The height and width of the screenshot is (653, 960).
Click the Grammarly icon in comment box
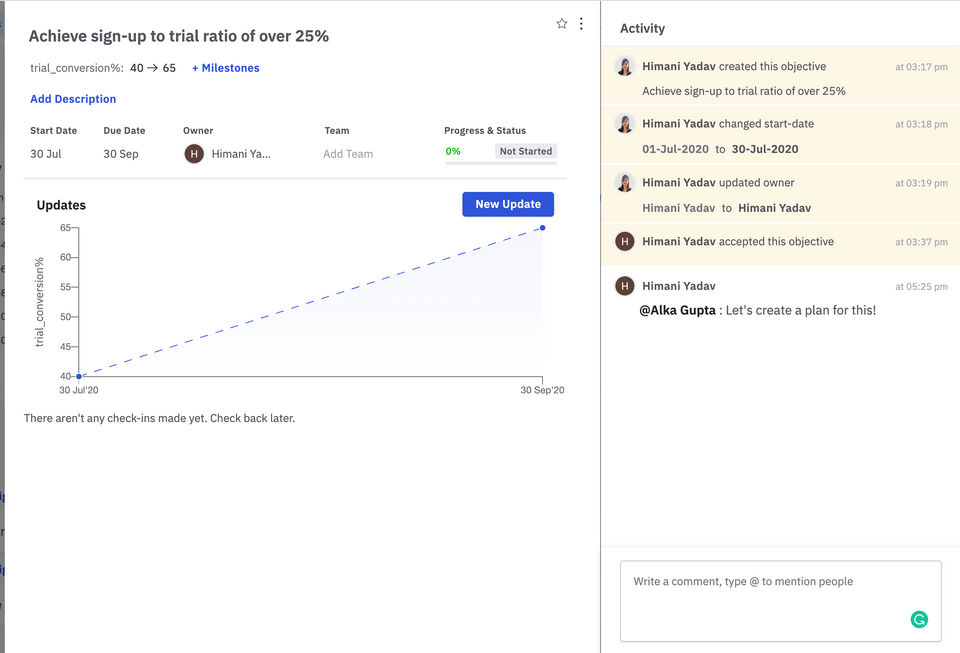pos(919,620)
